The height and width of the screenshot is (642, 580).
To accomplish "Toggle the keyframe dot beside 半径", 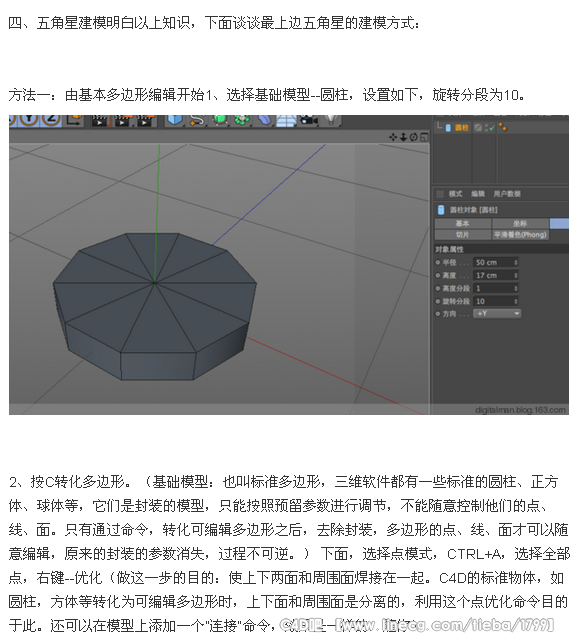I will pyautogui.click(x=438, y=262).
